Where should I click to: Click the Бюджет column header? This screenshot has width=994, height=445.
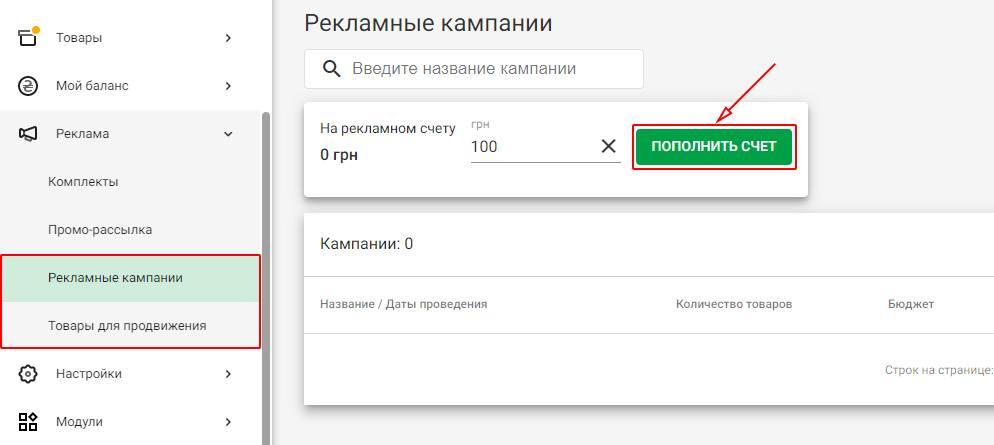pyautogui.click(x=911, y=304)
